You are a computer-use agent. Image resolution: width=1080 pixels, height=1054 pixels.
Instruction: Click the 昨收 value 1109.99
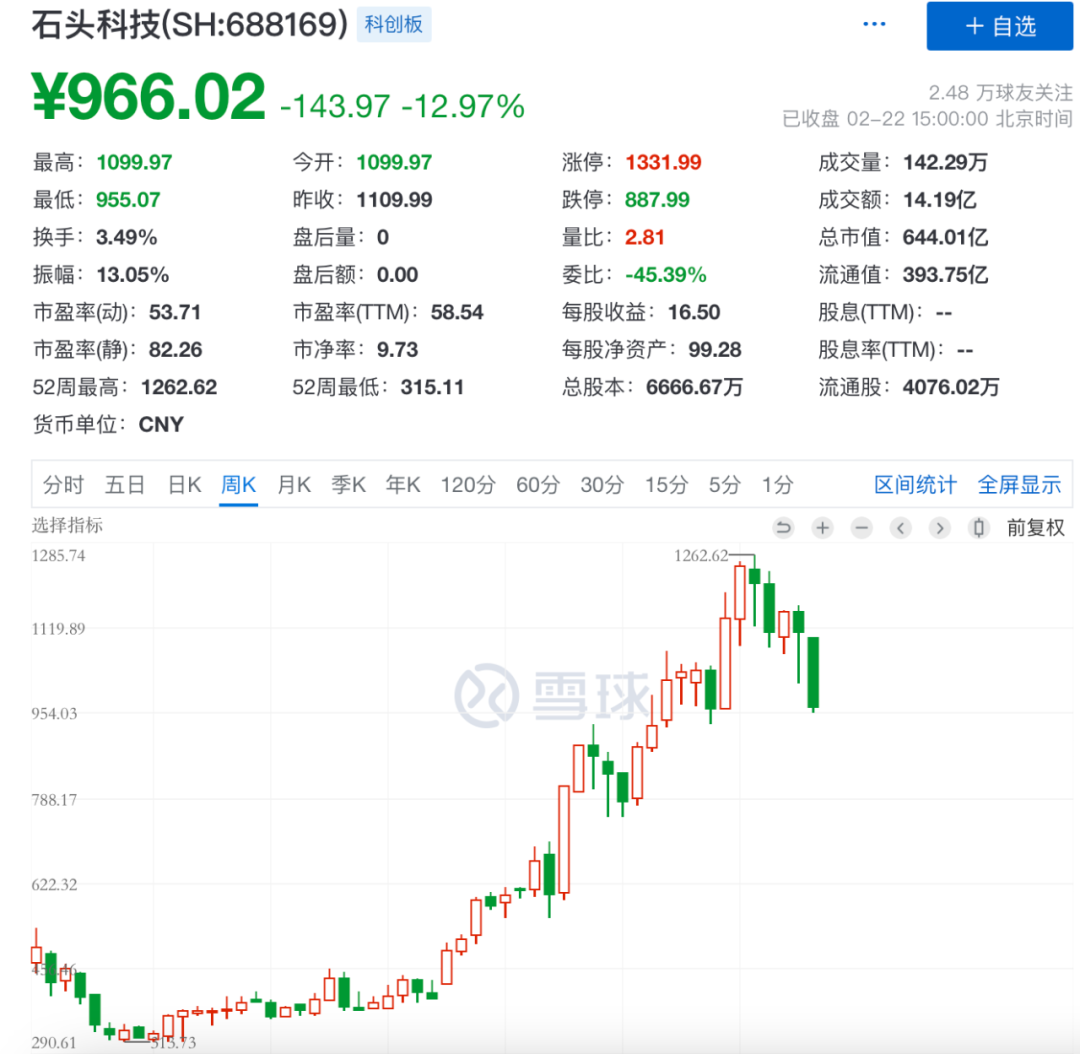(395, 200)
